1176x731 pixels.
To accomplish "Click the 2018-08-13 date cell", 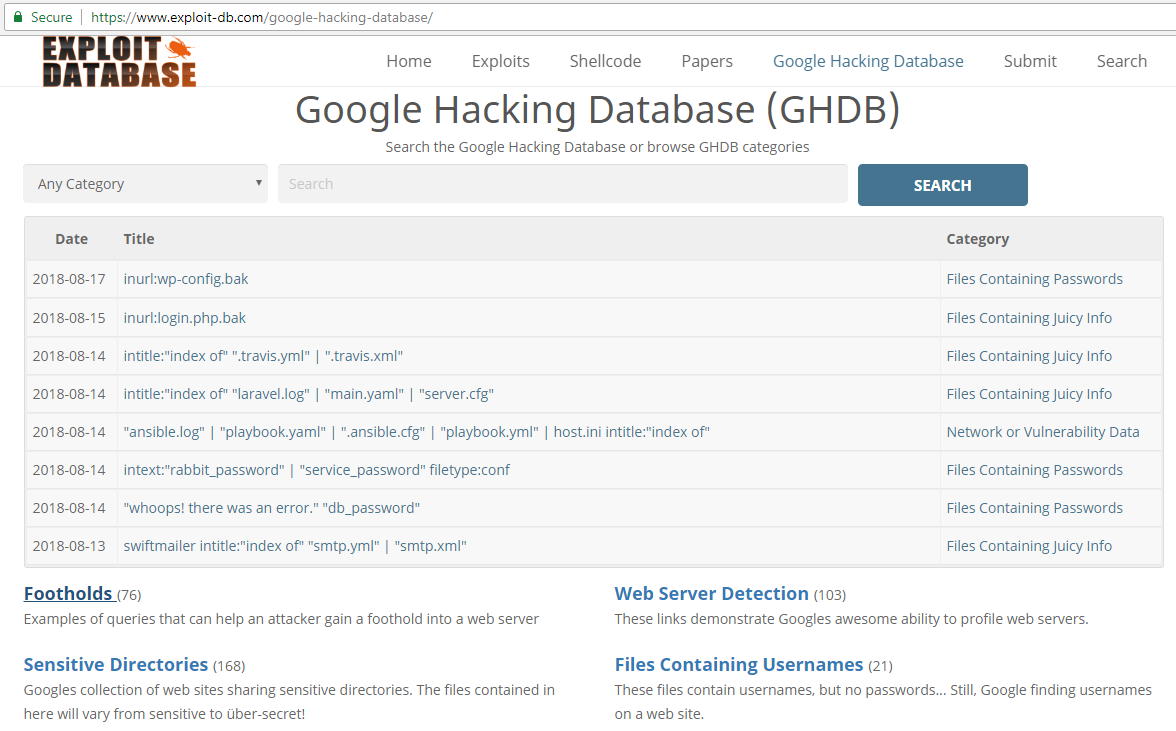I will [x=69, y=547].
